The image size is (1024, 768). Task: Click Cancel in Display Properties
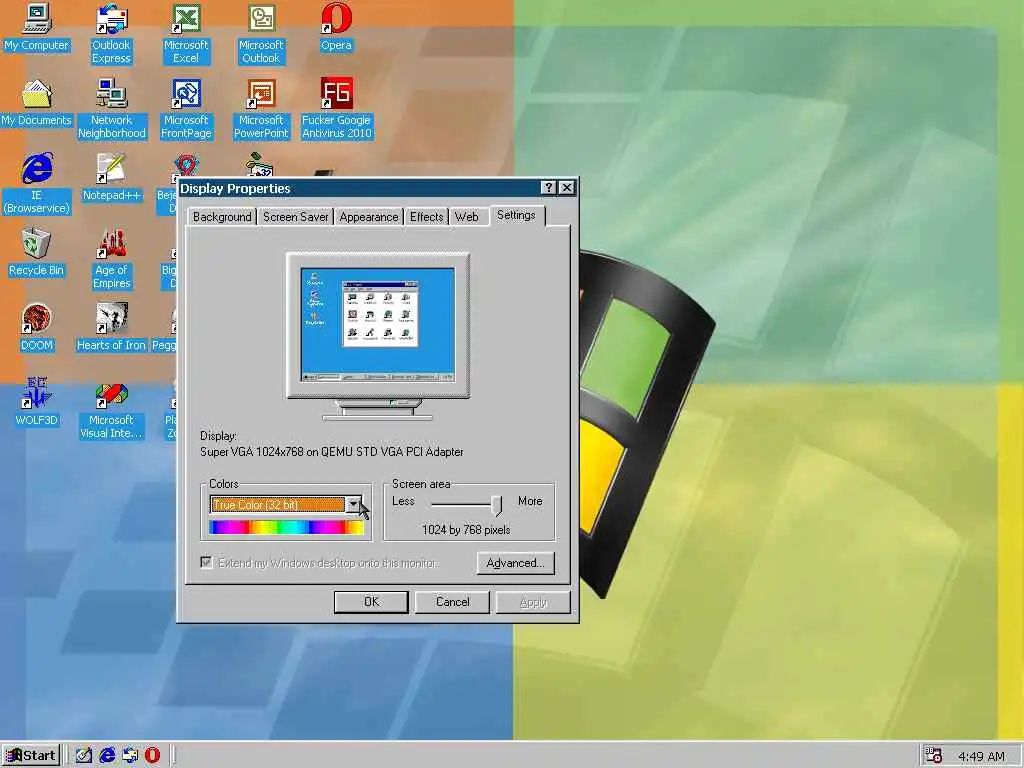453,602
